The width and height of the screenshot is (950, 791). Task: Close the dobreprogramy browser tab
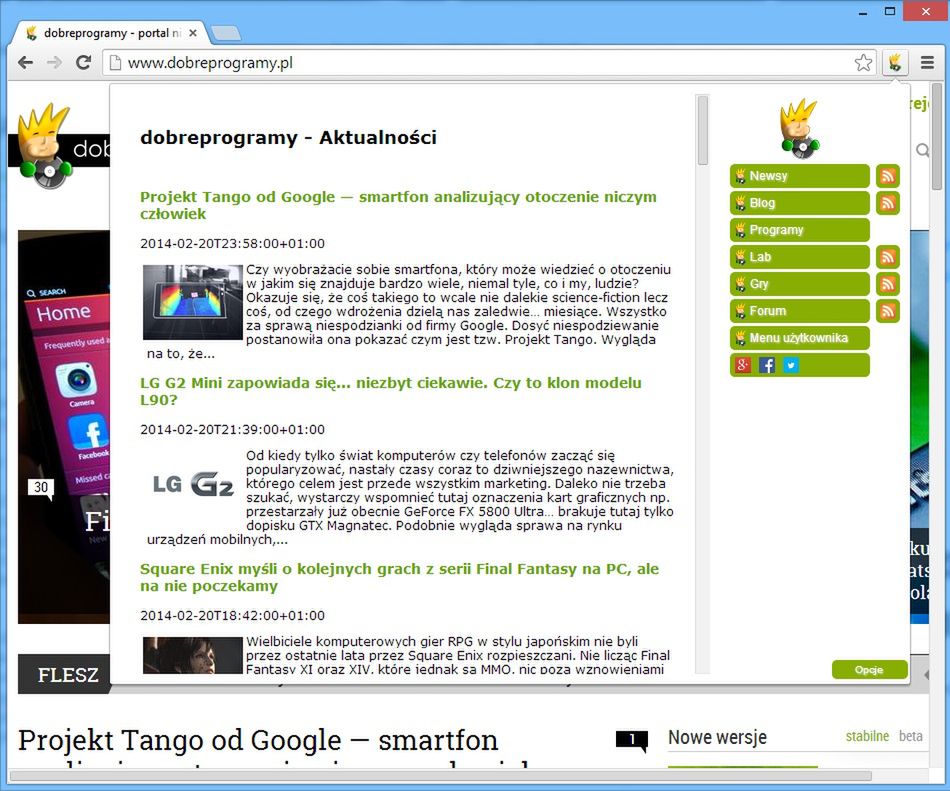(x=193, y=33)
